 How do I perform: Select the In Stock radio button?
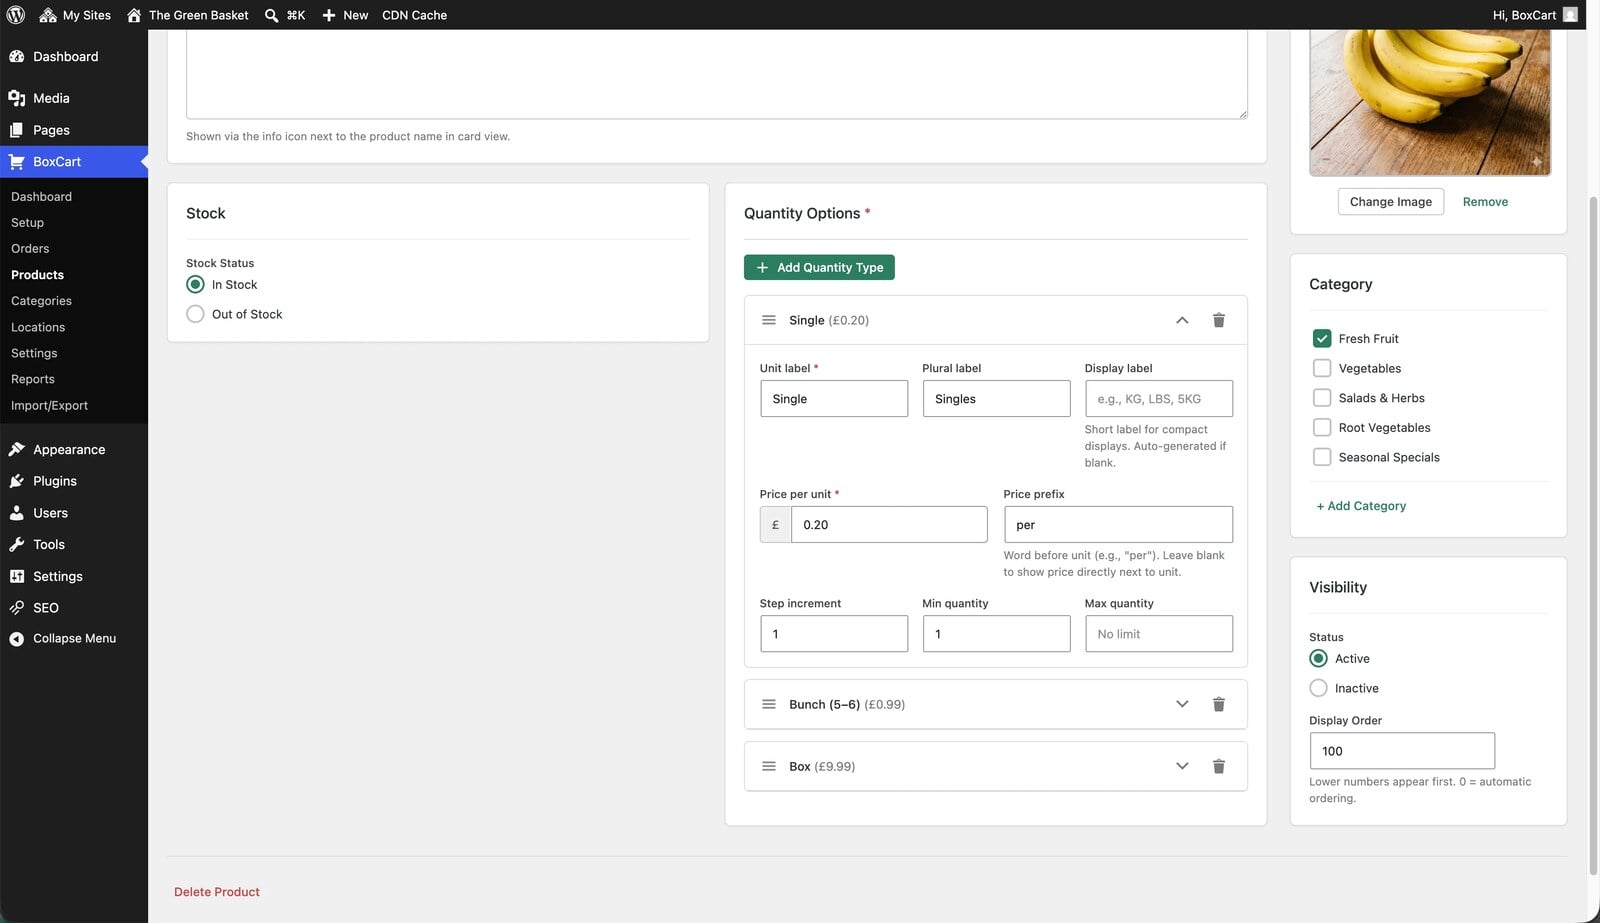click(195, 285)
